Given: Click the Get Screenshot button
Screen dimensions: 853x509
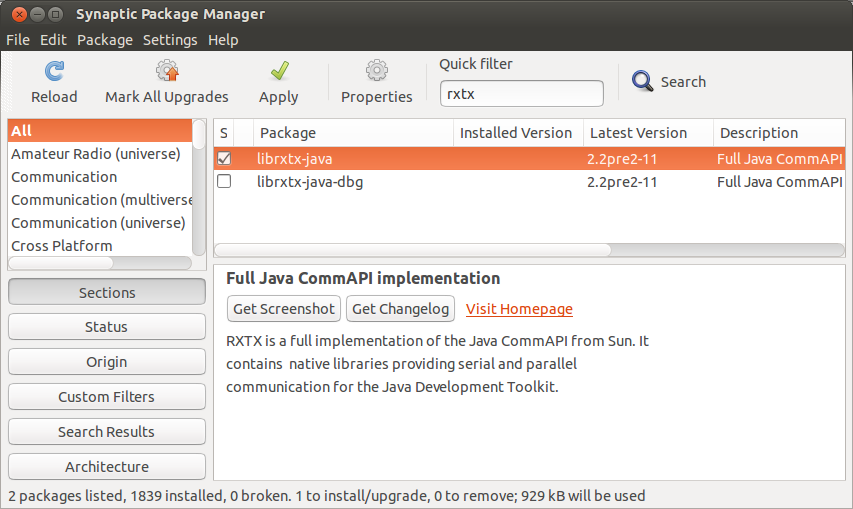Looking at the screenshot, I should tap(284, 309).
